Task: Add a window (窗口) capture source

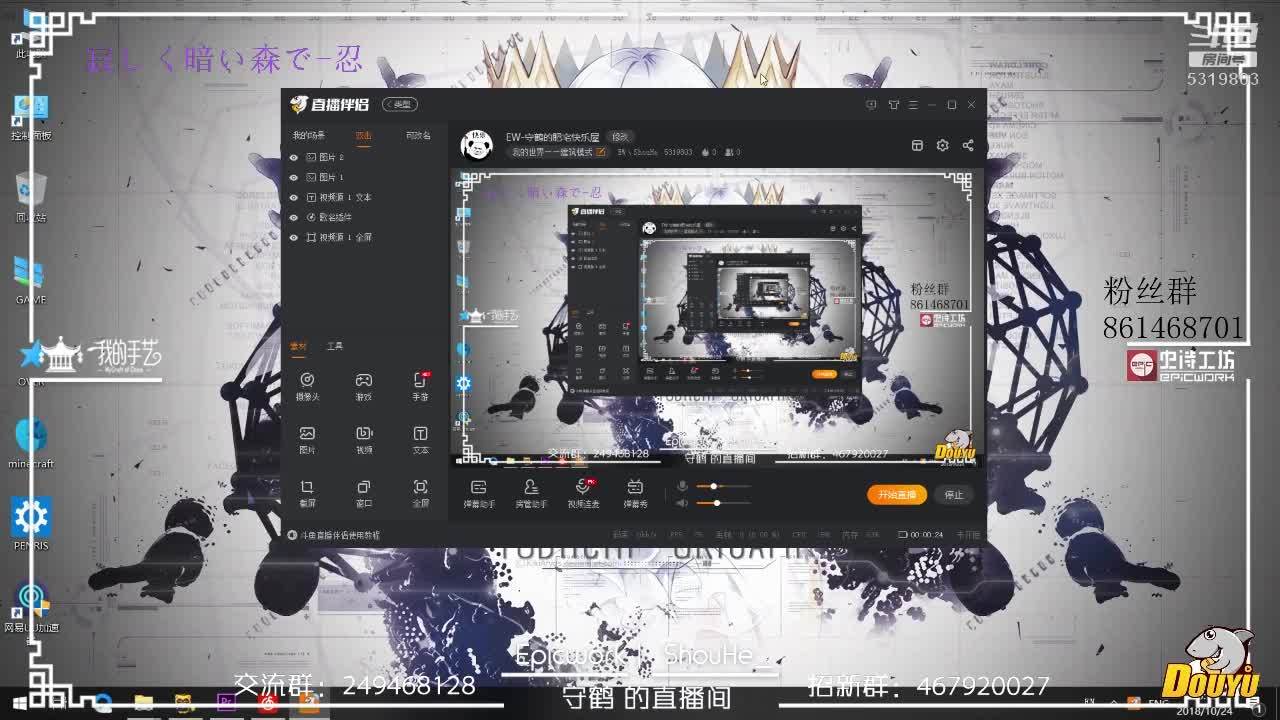Action: click(364, 492)
